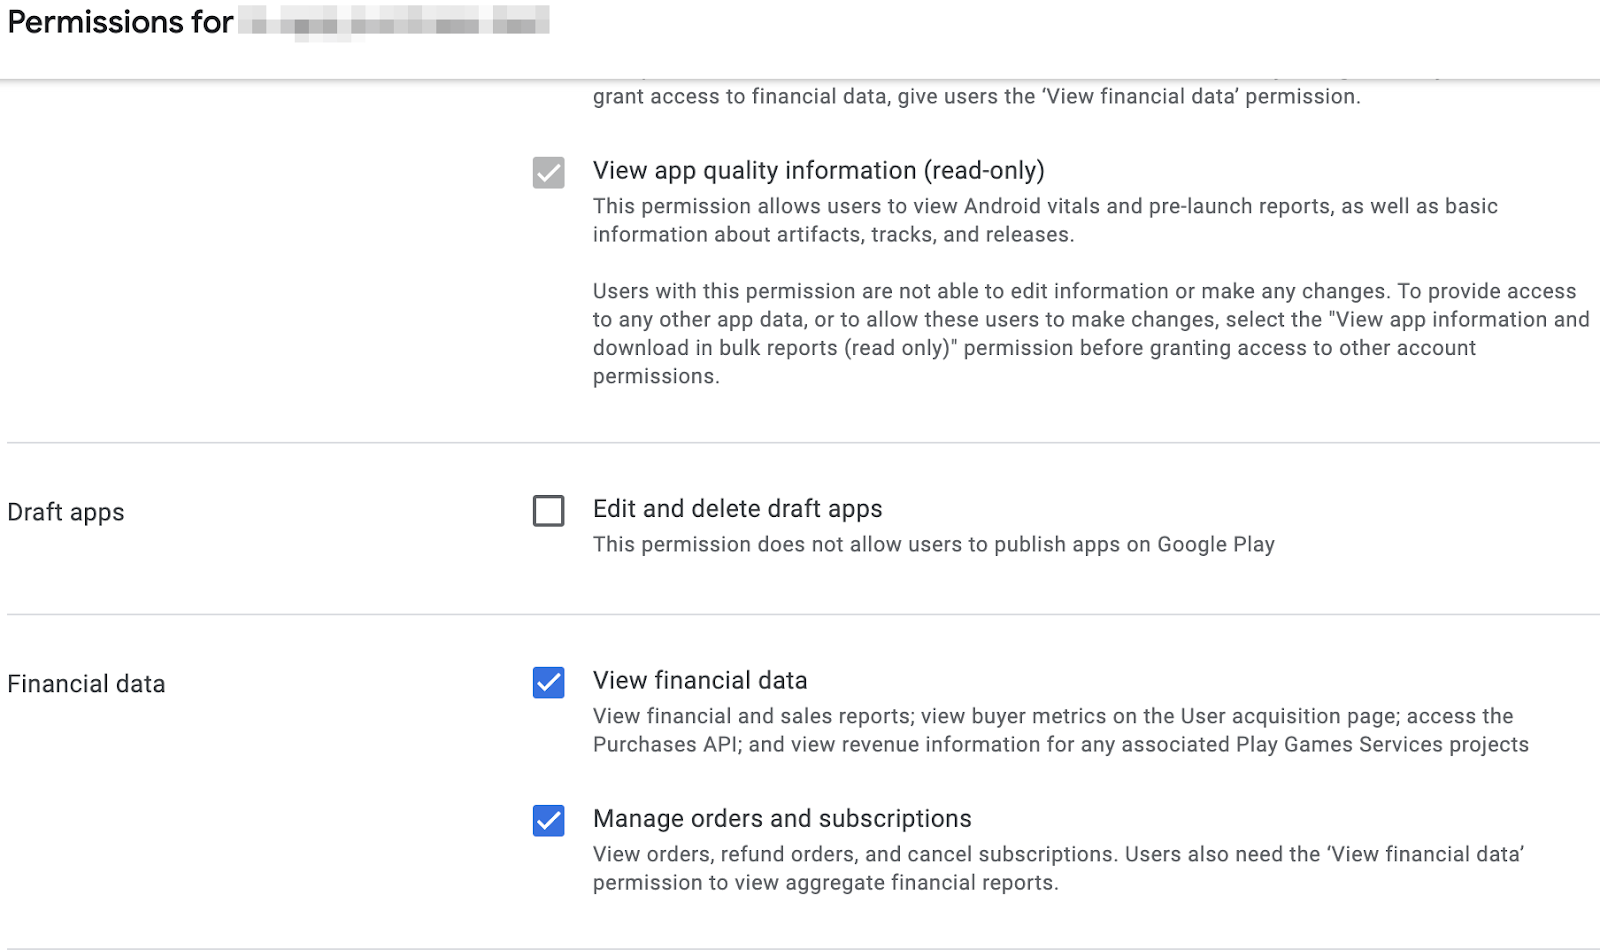Click the 'Manage orders and subscriptions' title

(x=782, y=819)
